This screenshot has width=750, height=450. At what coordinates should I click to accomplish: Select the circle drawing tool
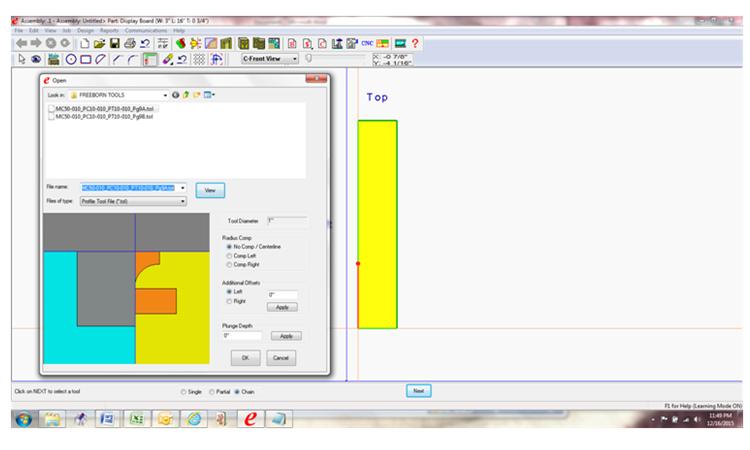[71, 60]
